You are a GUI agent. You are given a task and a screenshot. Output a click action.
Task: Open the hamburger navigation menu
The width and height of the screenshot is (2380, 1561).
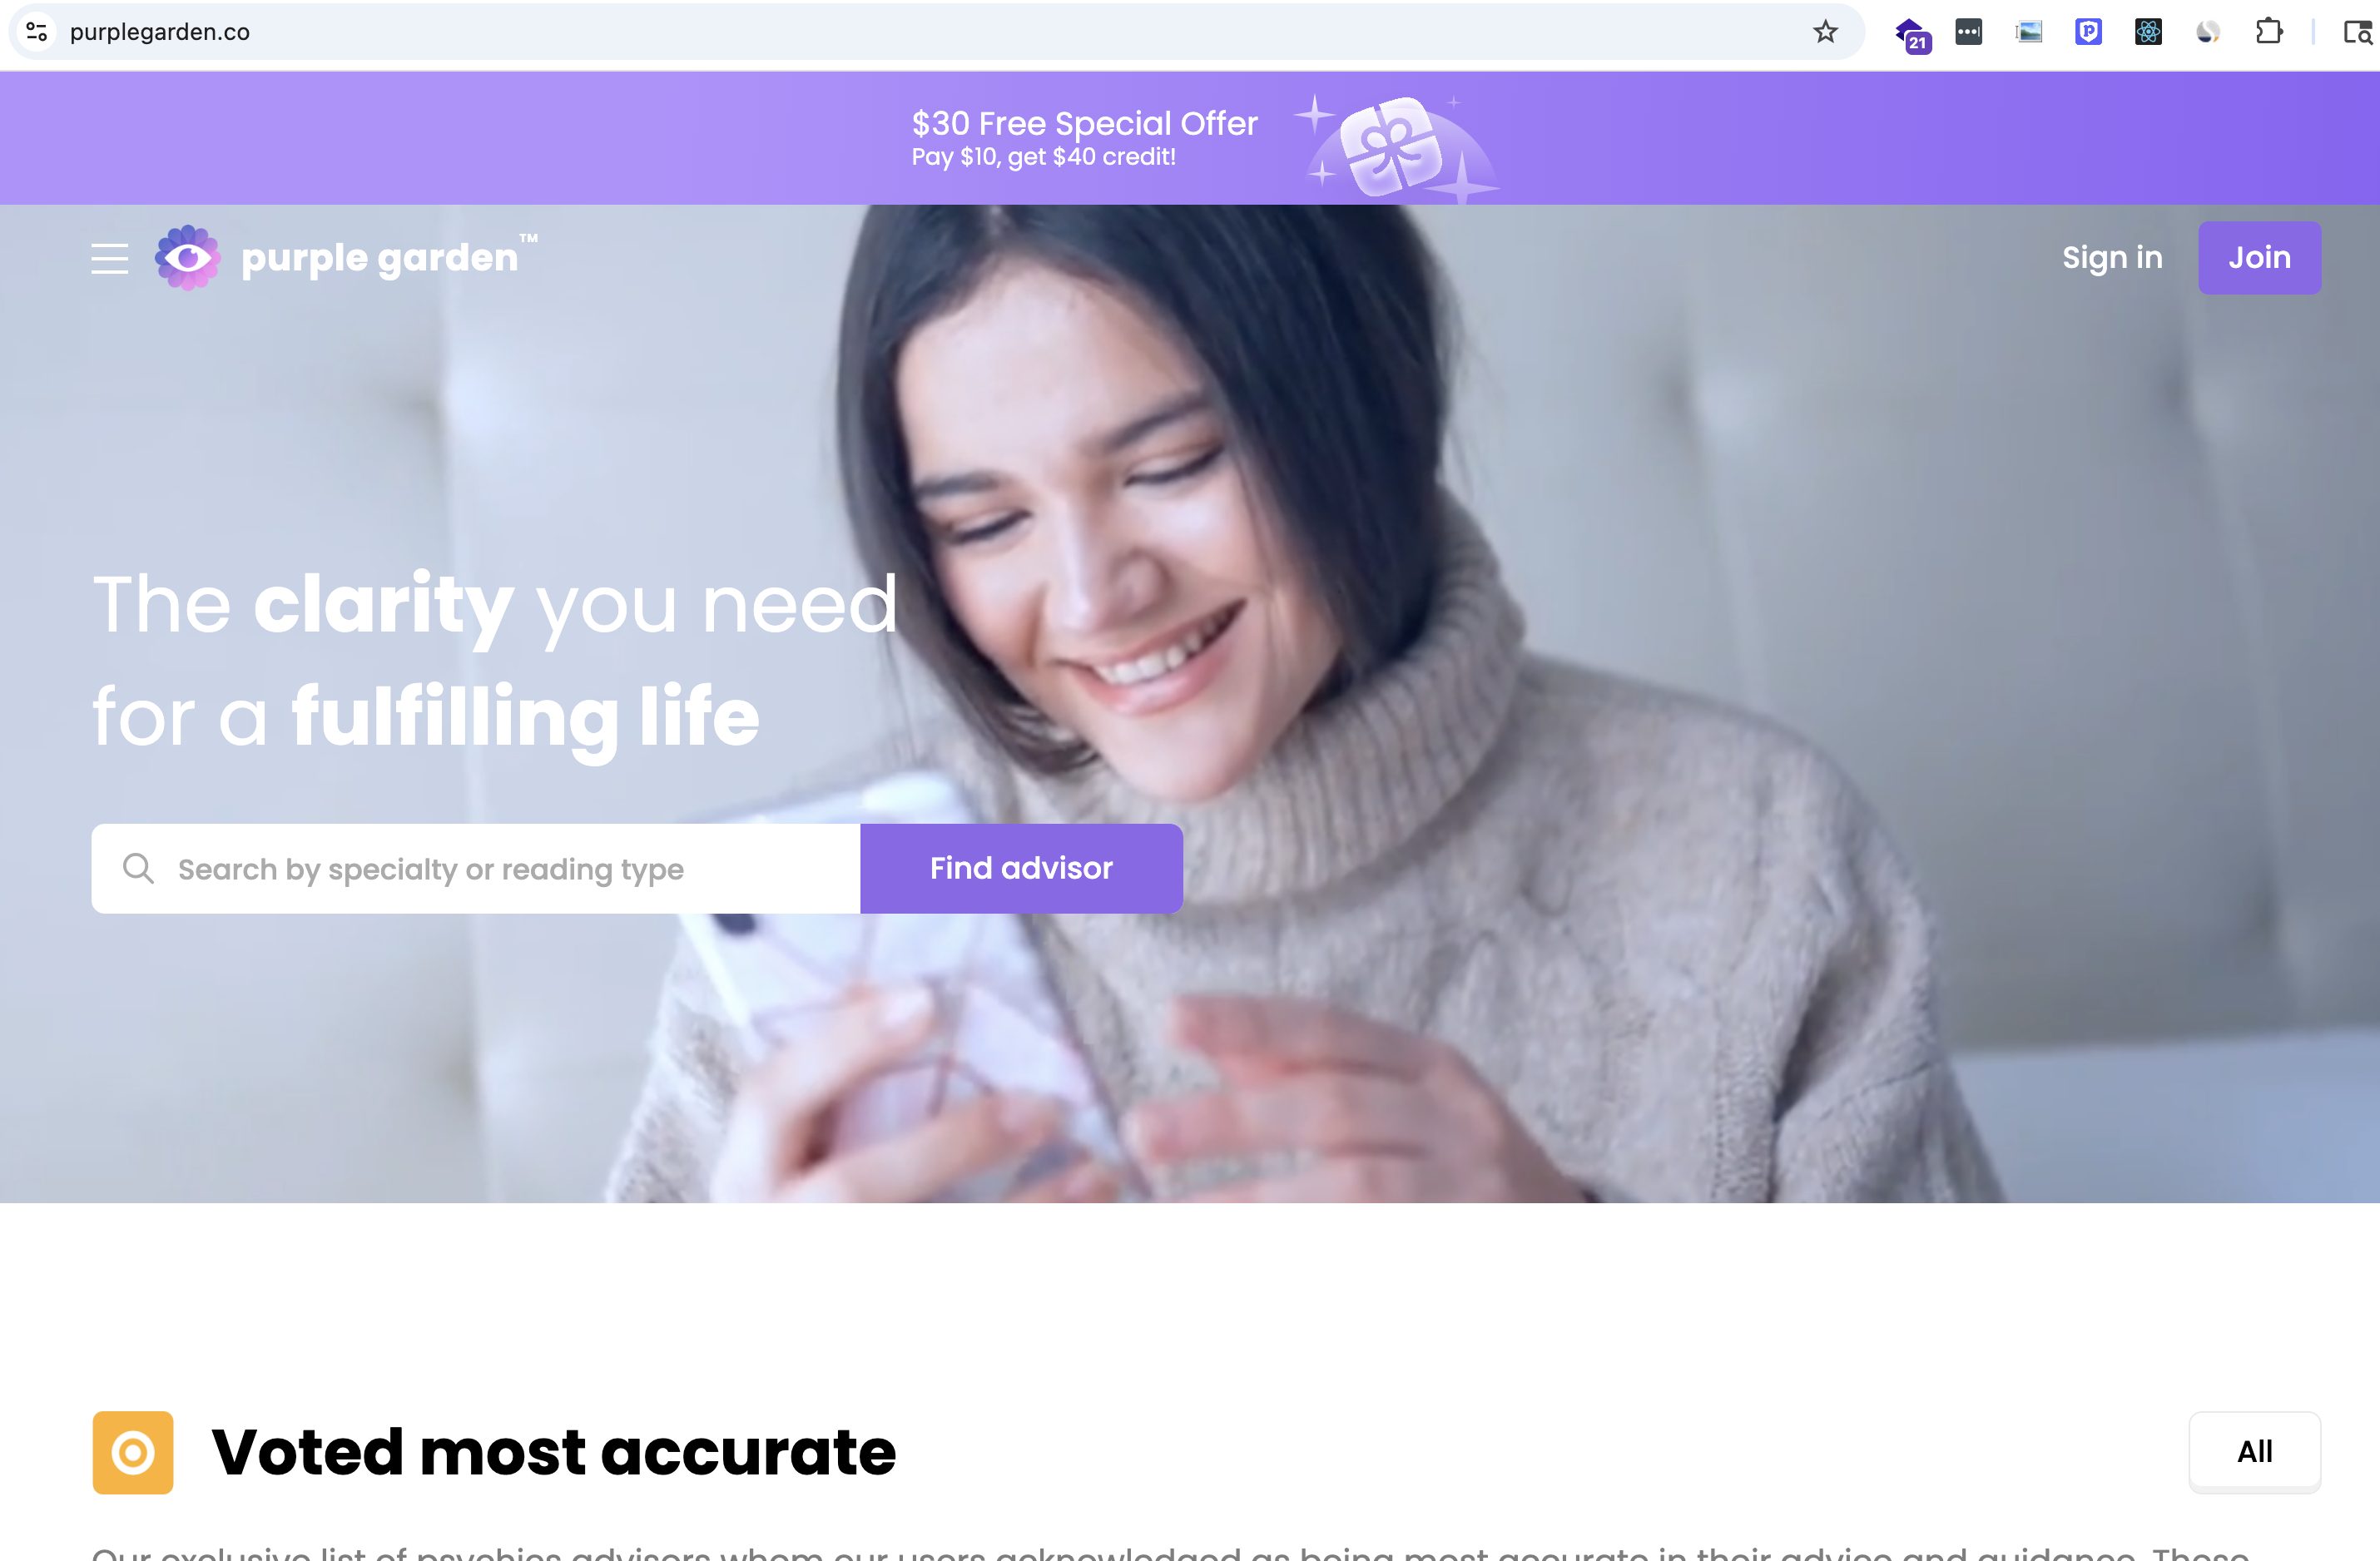(x=110, y=258)
